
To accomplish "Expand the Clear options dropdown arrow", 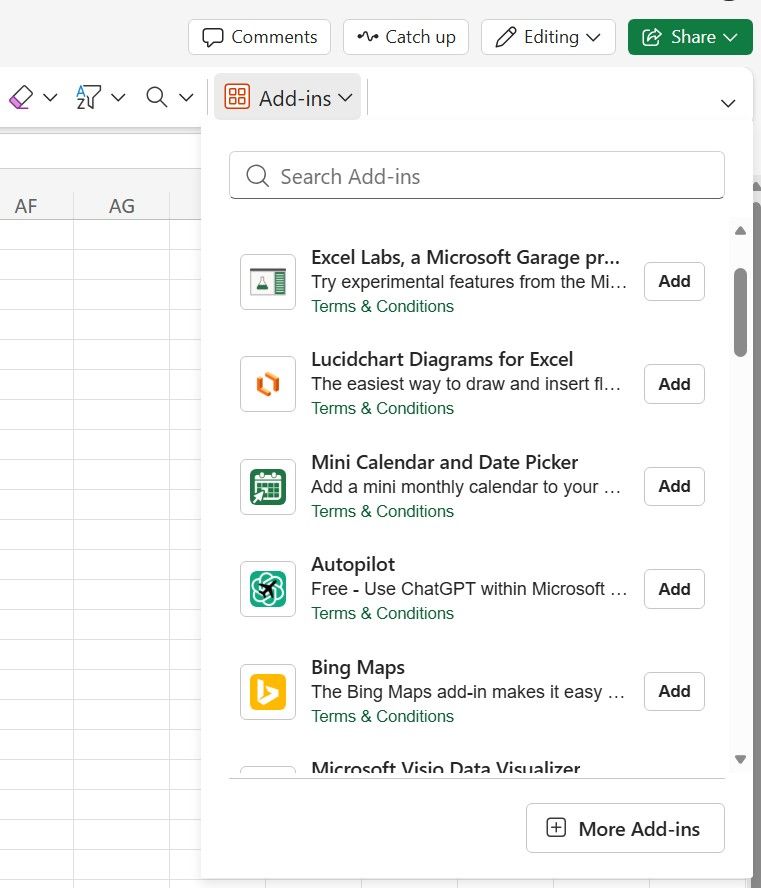I will coord(50,97).
